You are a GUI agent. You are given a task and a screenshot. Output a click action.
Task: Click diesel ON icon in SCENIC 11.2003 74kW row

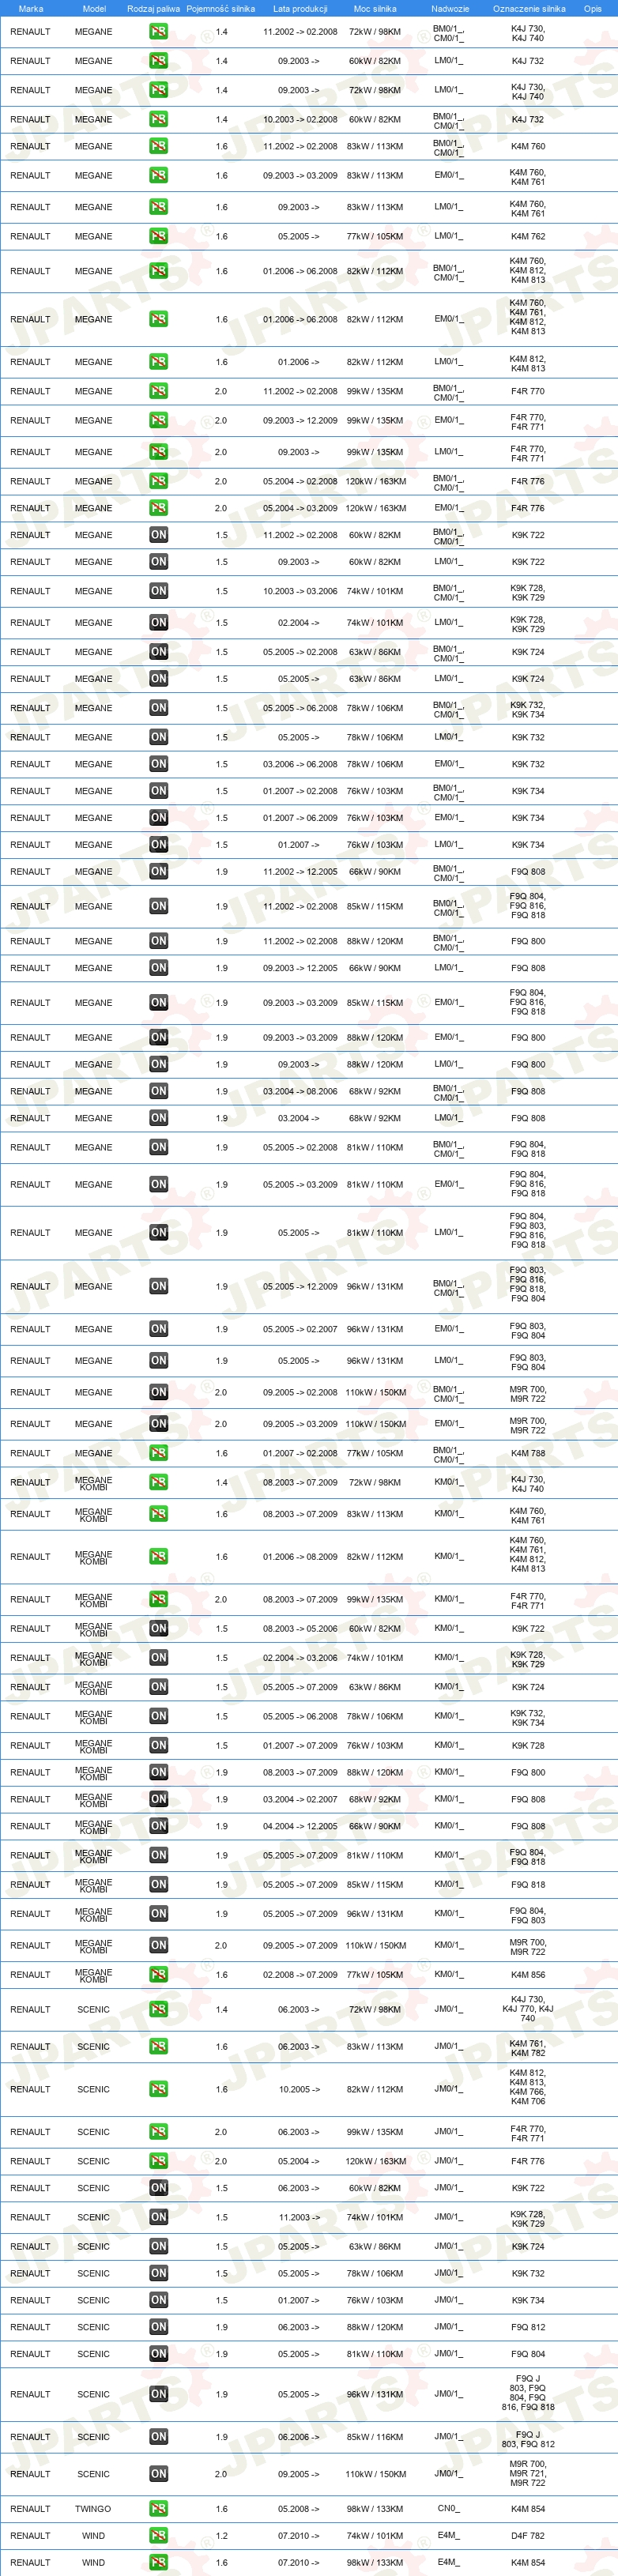point(158,2217)
